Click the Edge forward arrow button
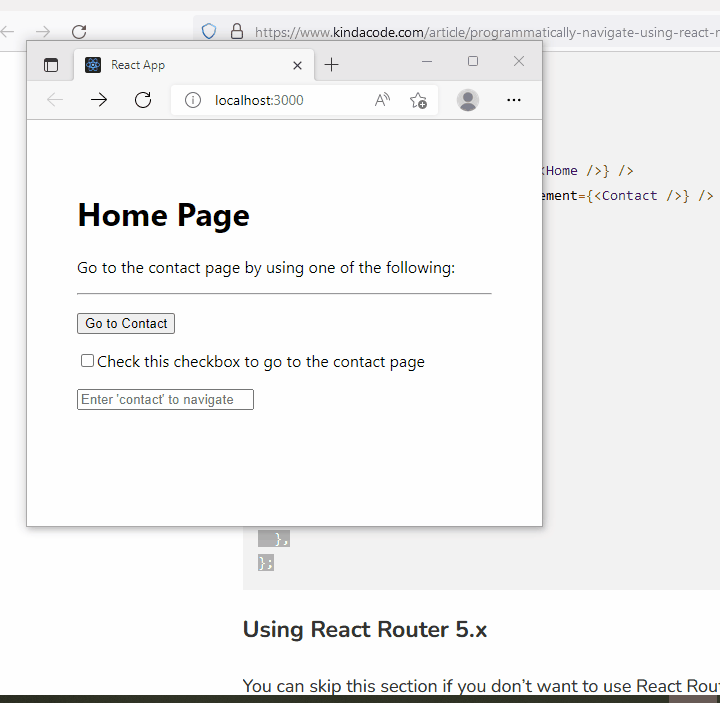720x703 pixels. point(98,100)
